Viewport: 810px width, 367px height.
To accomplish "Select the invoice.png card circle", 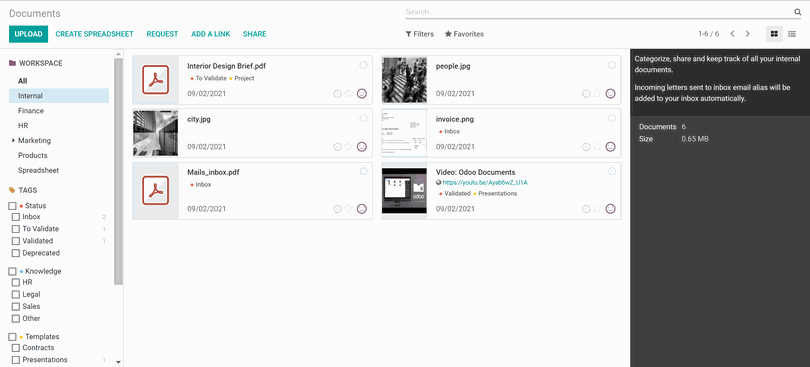I will coord(612,118).
